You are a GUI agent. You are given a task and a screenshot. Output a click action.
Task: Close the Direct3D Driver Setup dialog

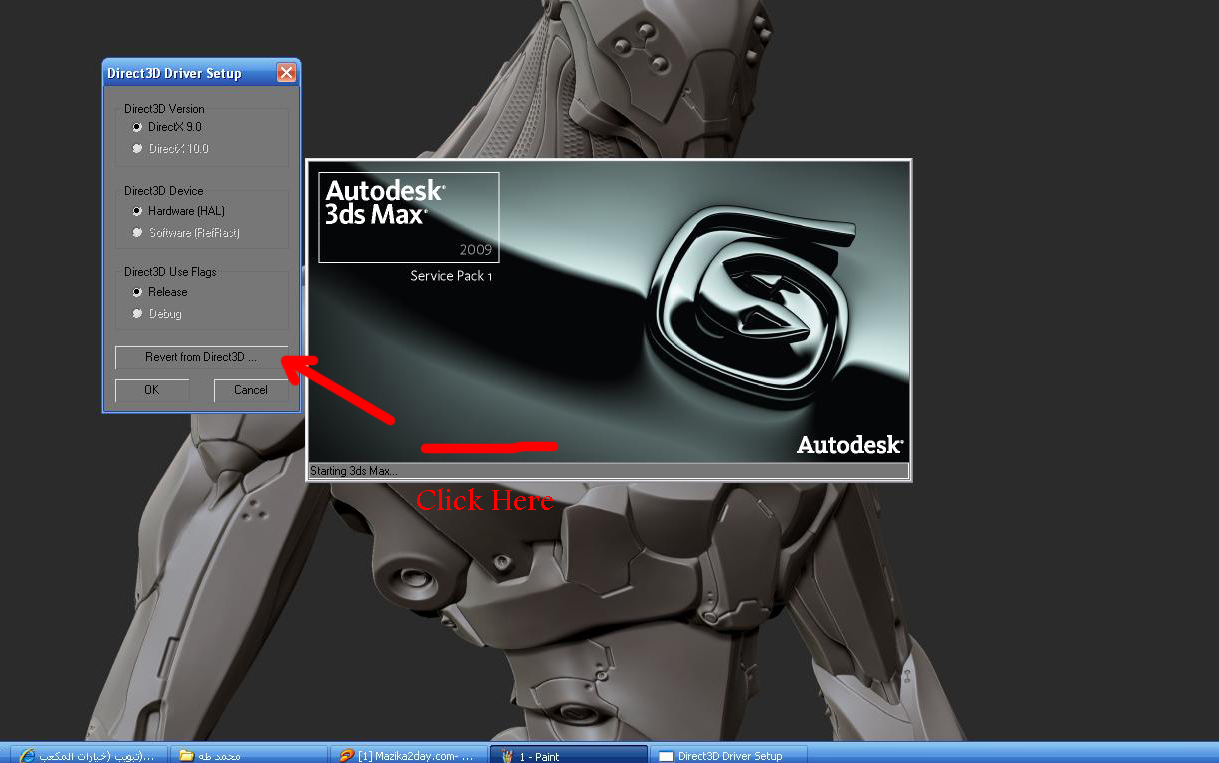[286, 73]
